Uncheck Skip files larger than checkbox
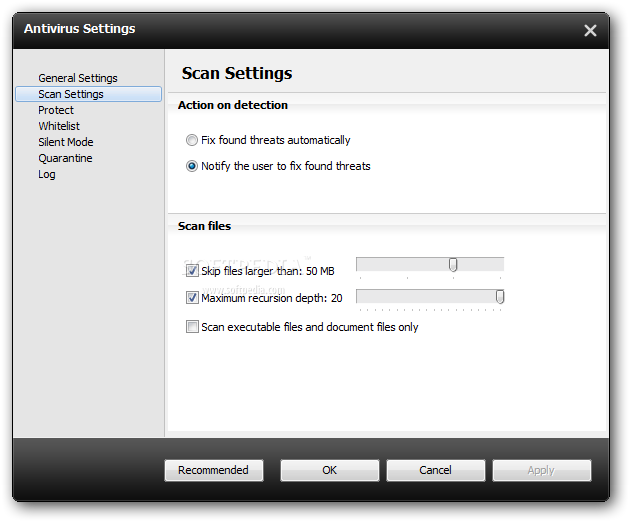 point(192,271)
